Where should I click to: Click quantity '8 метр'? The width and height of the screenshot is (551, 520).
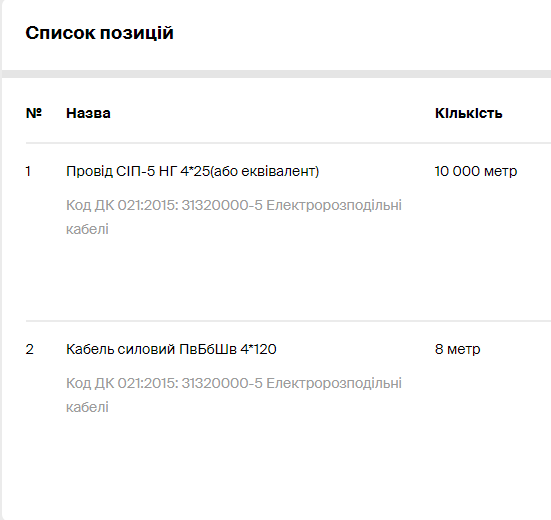point(458,349)
